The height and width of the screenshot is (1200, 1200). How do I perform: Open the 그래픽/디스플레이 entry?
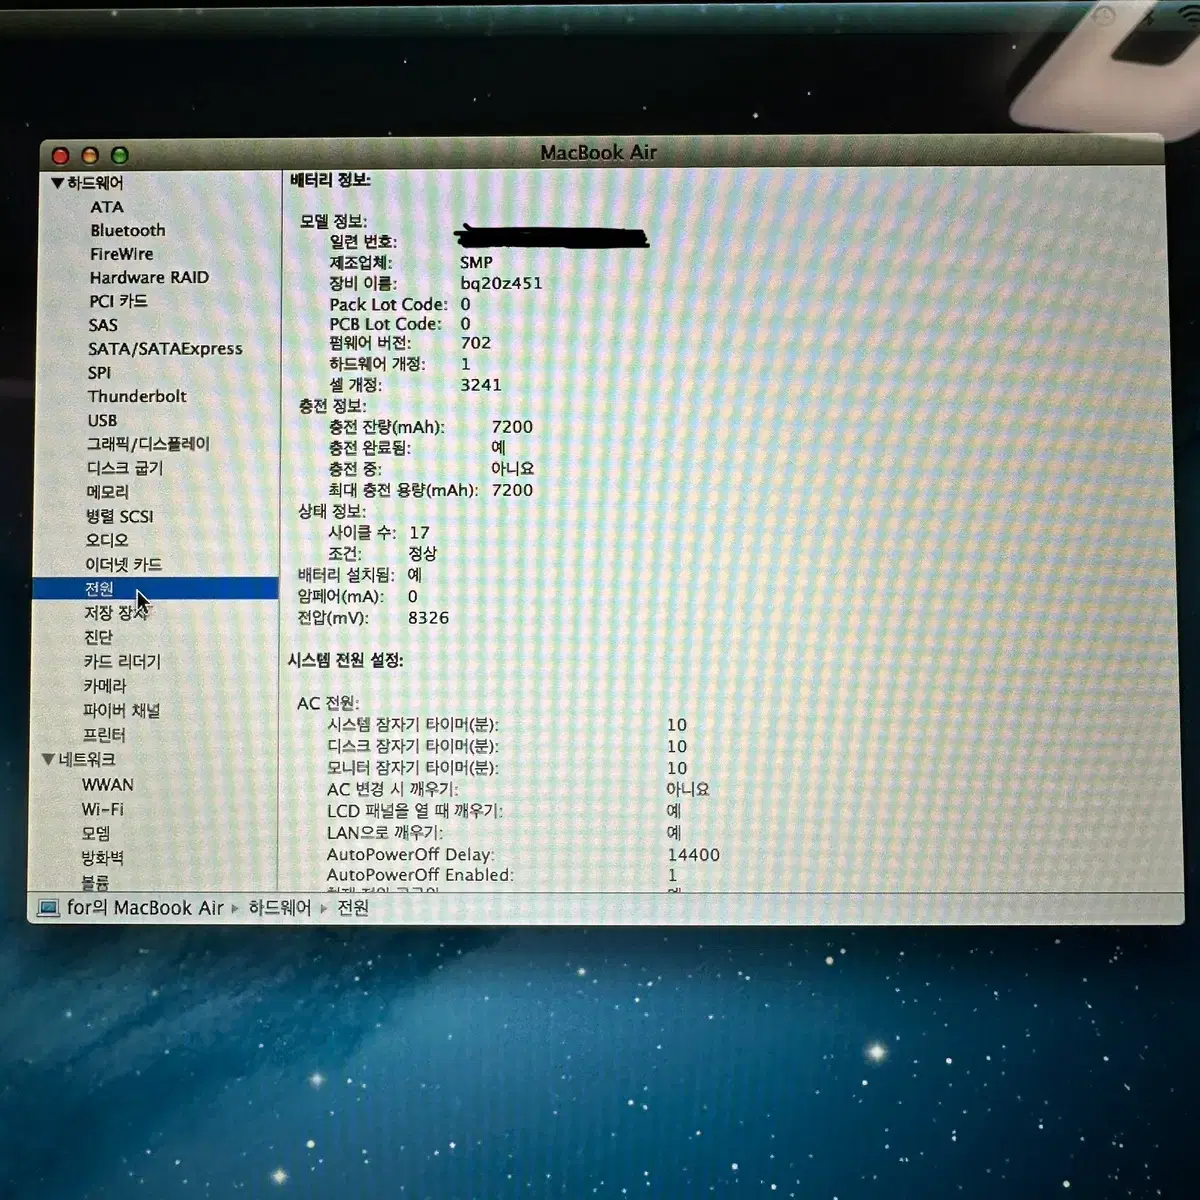pyautogui.click(x=148, y=444)
